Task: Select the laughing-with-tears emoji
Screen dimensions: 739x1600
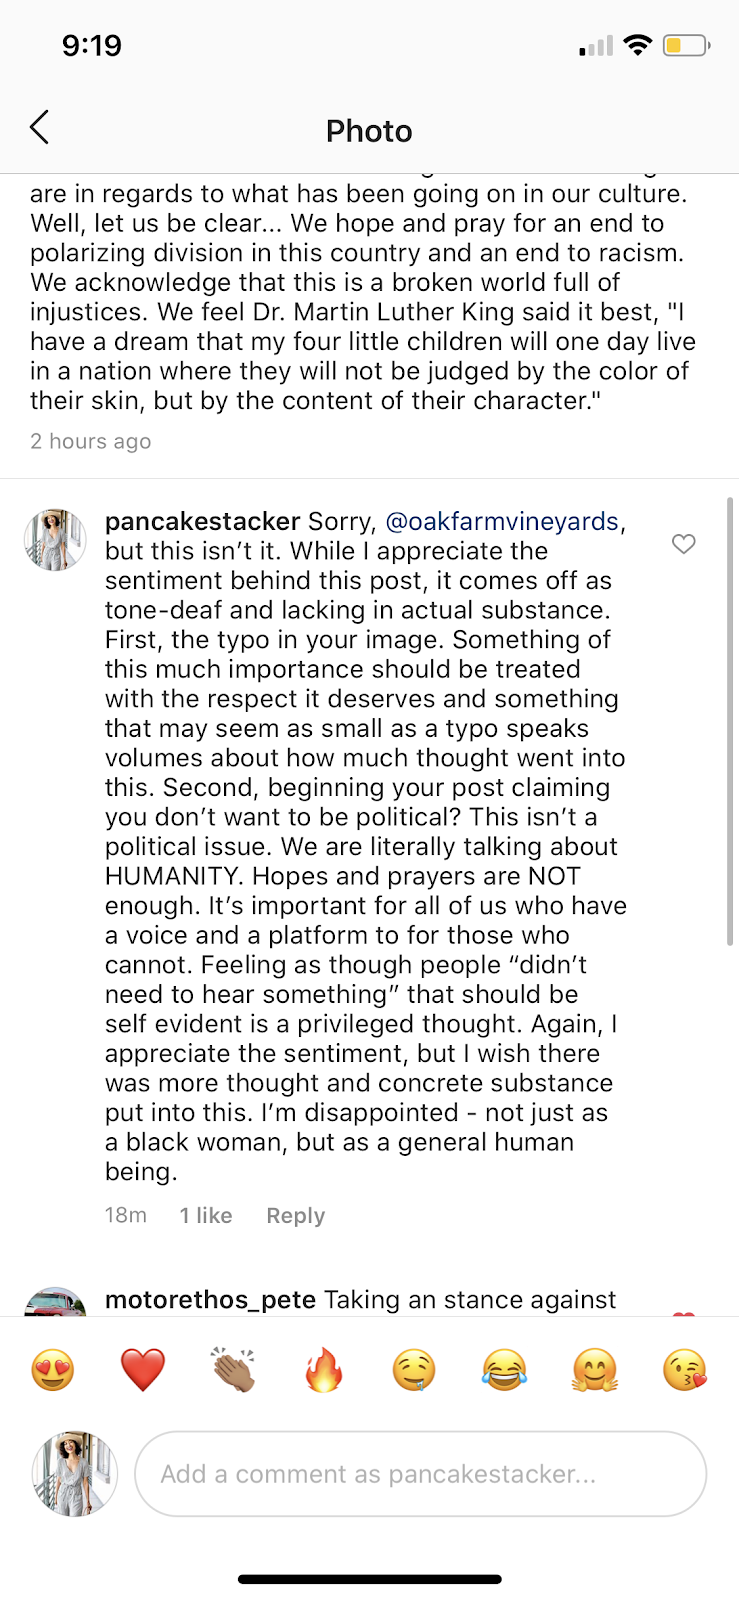Action: [x=503, y=1369]
